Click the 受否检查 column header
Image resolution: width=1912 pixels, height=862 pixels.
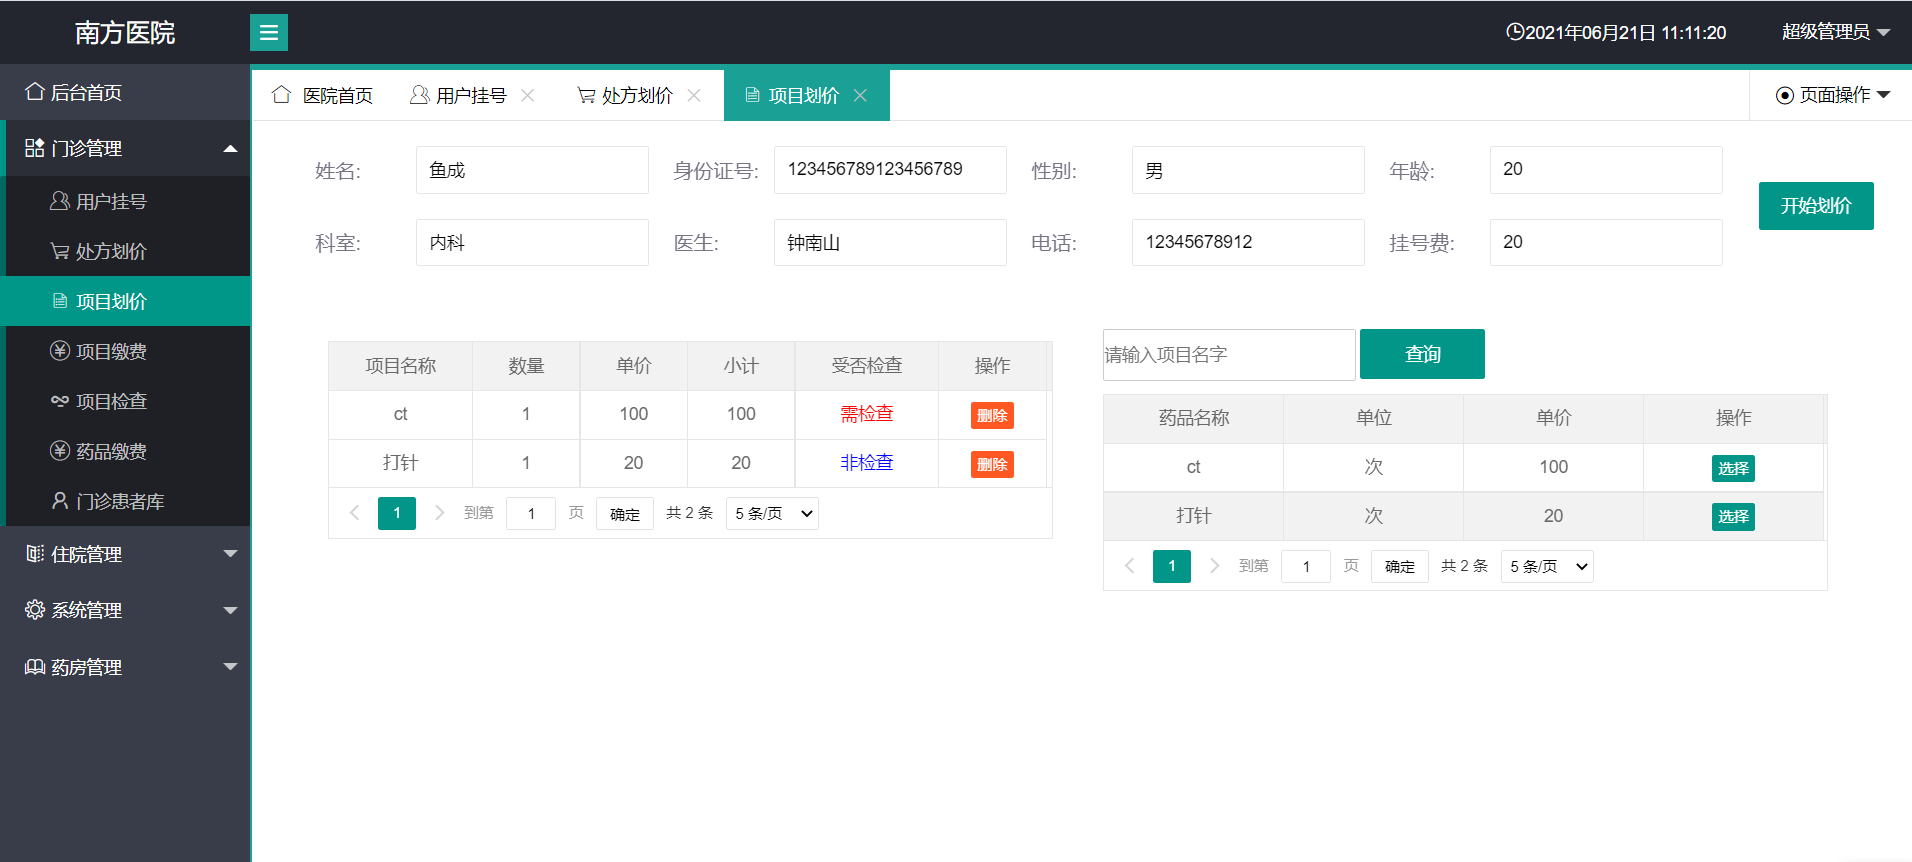pos(867,366)
